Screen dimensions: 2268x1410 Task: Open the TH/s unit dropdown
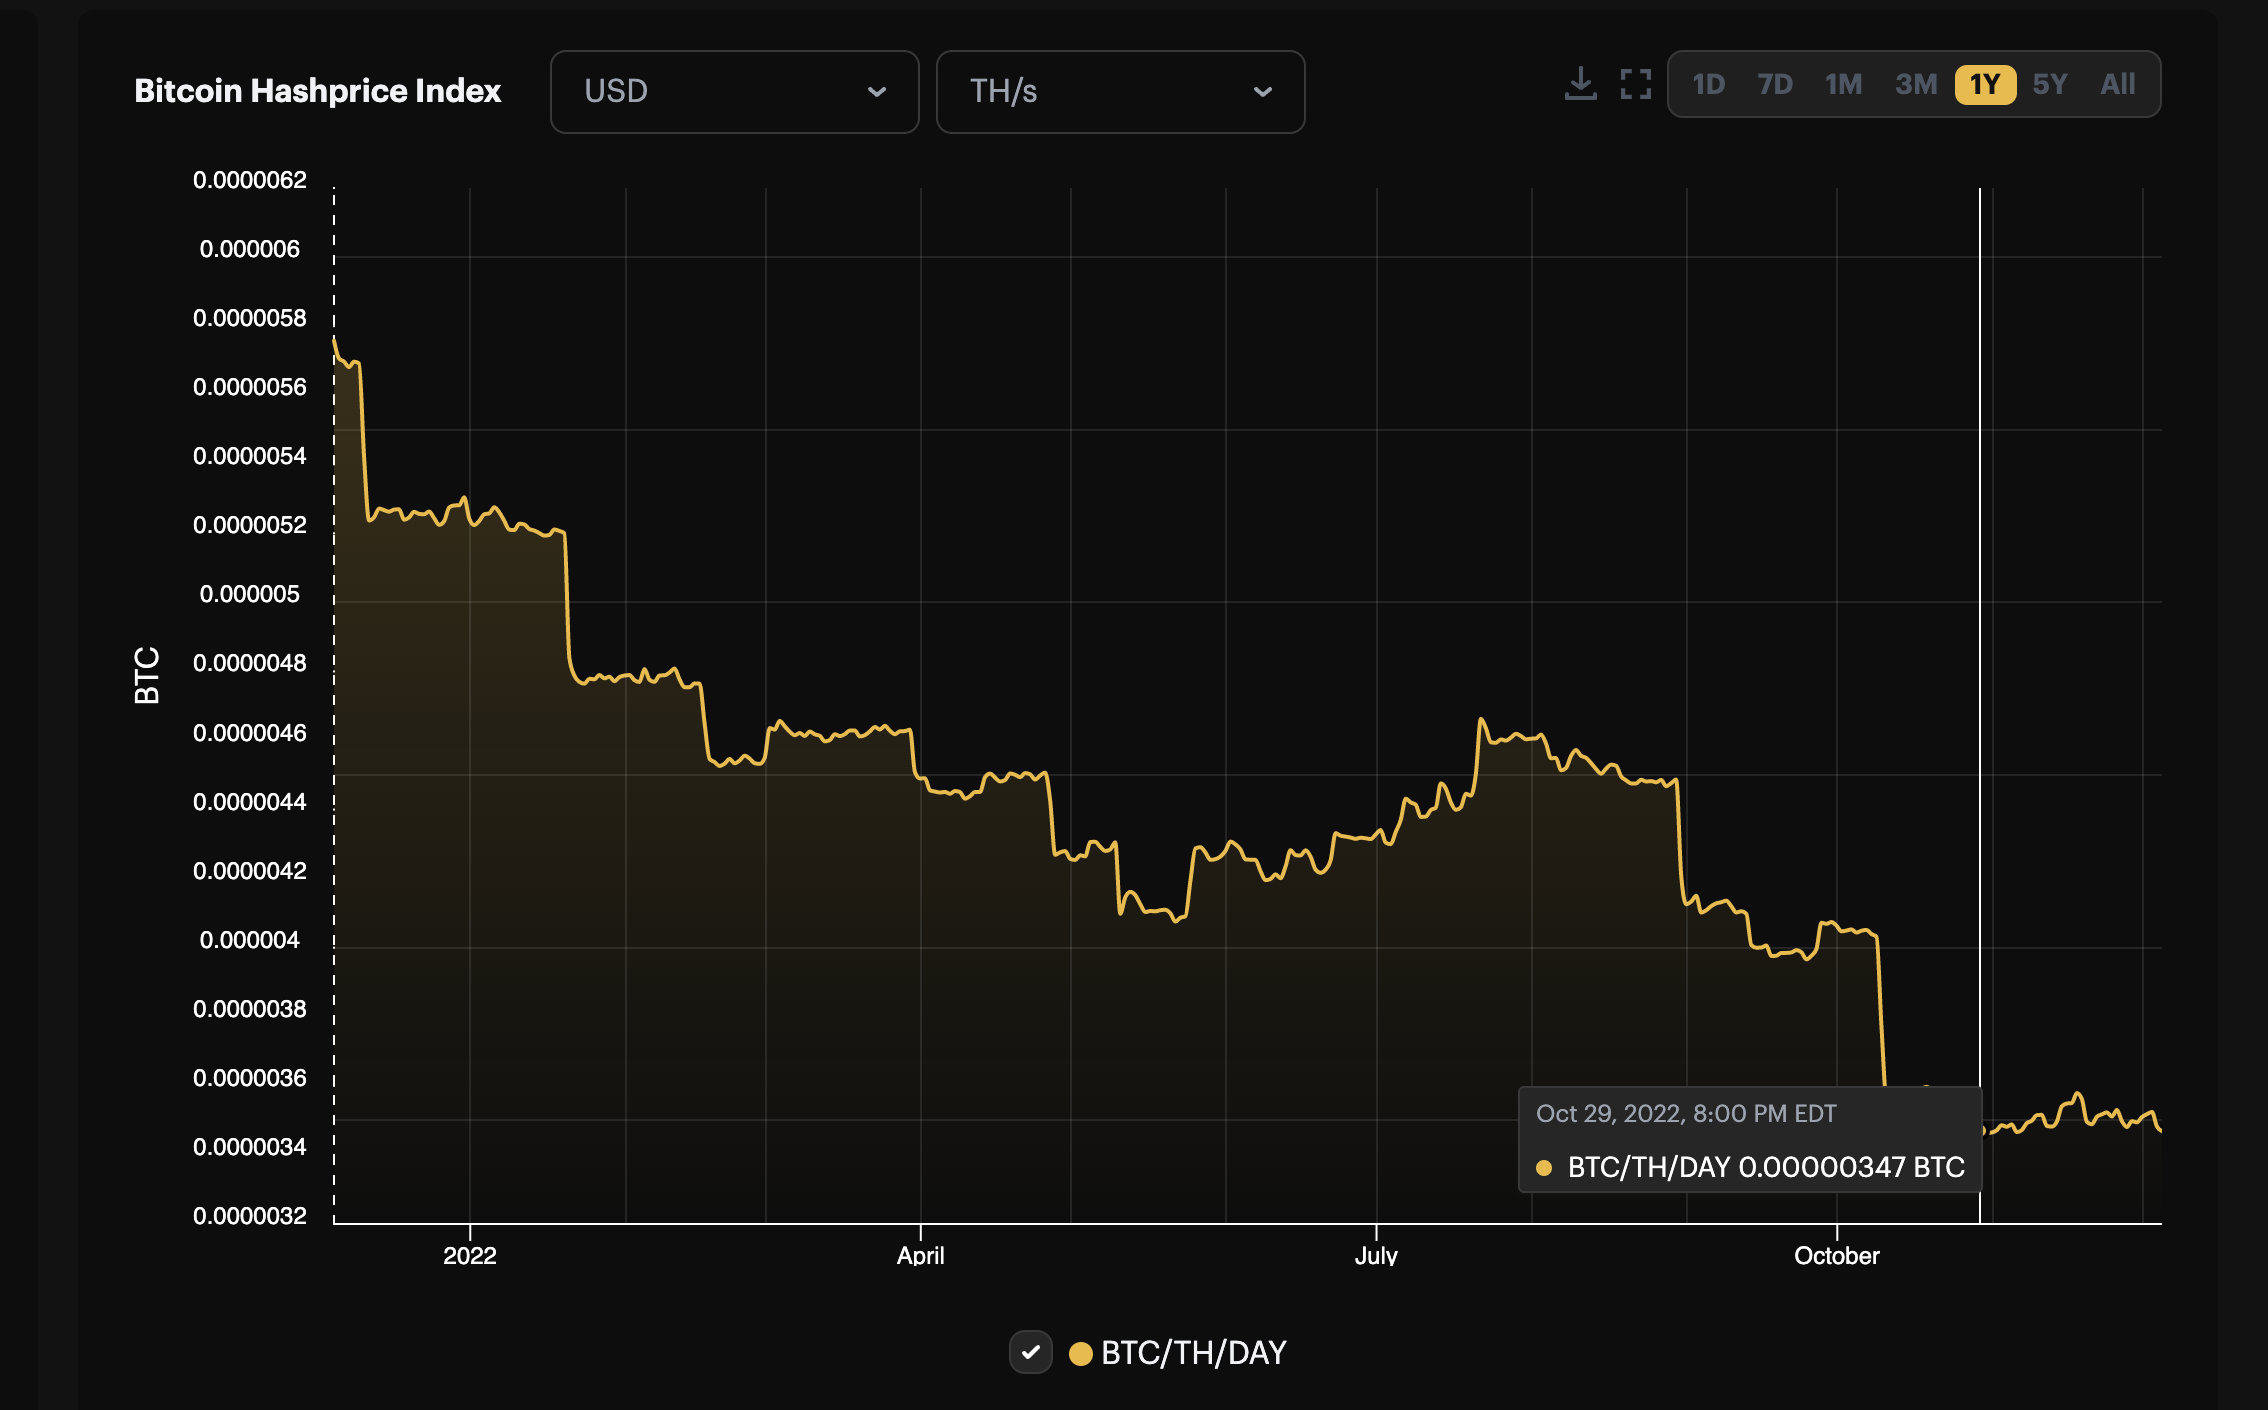pyautogui.click(x=1120, y=92)
